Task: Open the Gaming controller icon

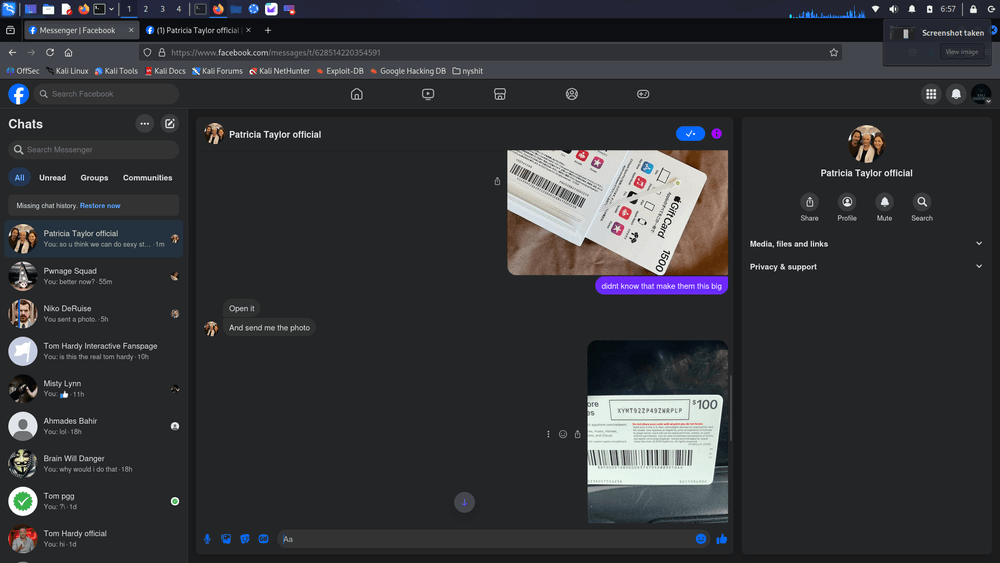Action: point(643,94)
